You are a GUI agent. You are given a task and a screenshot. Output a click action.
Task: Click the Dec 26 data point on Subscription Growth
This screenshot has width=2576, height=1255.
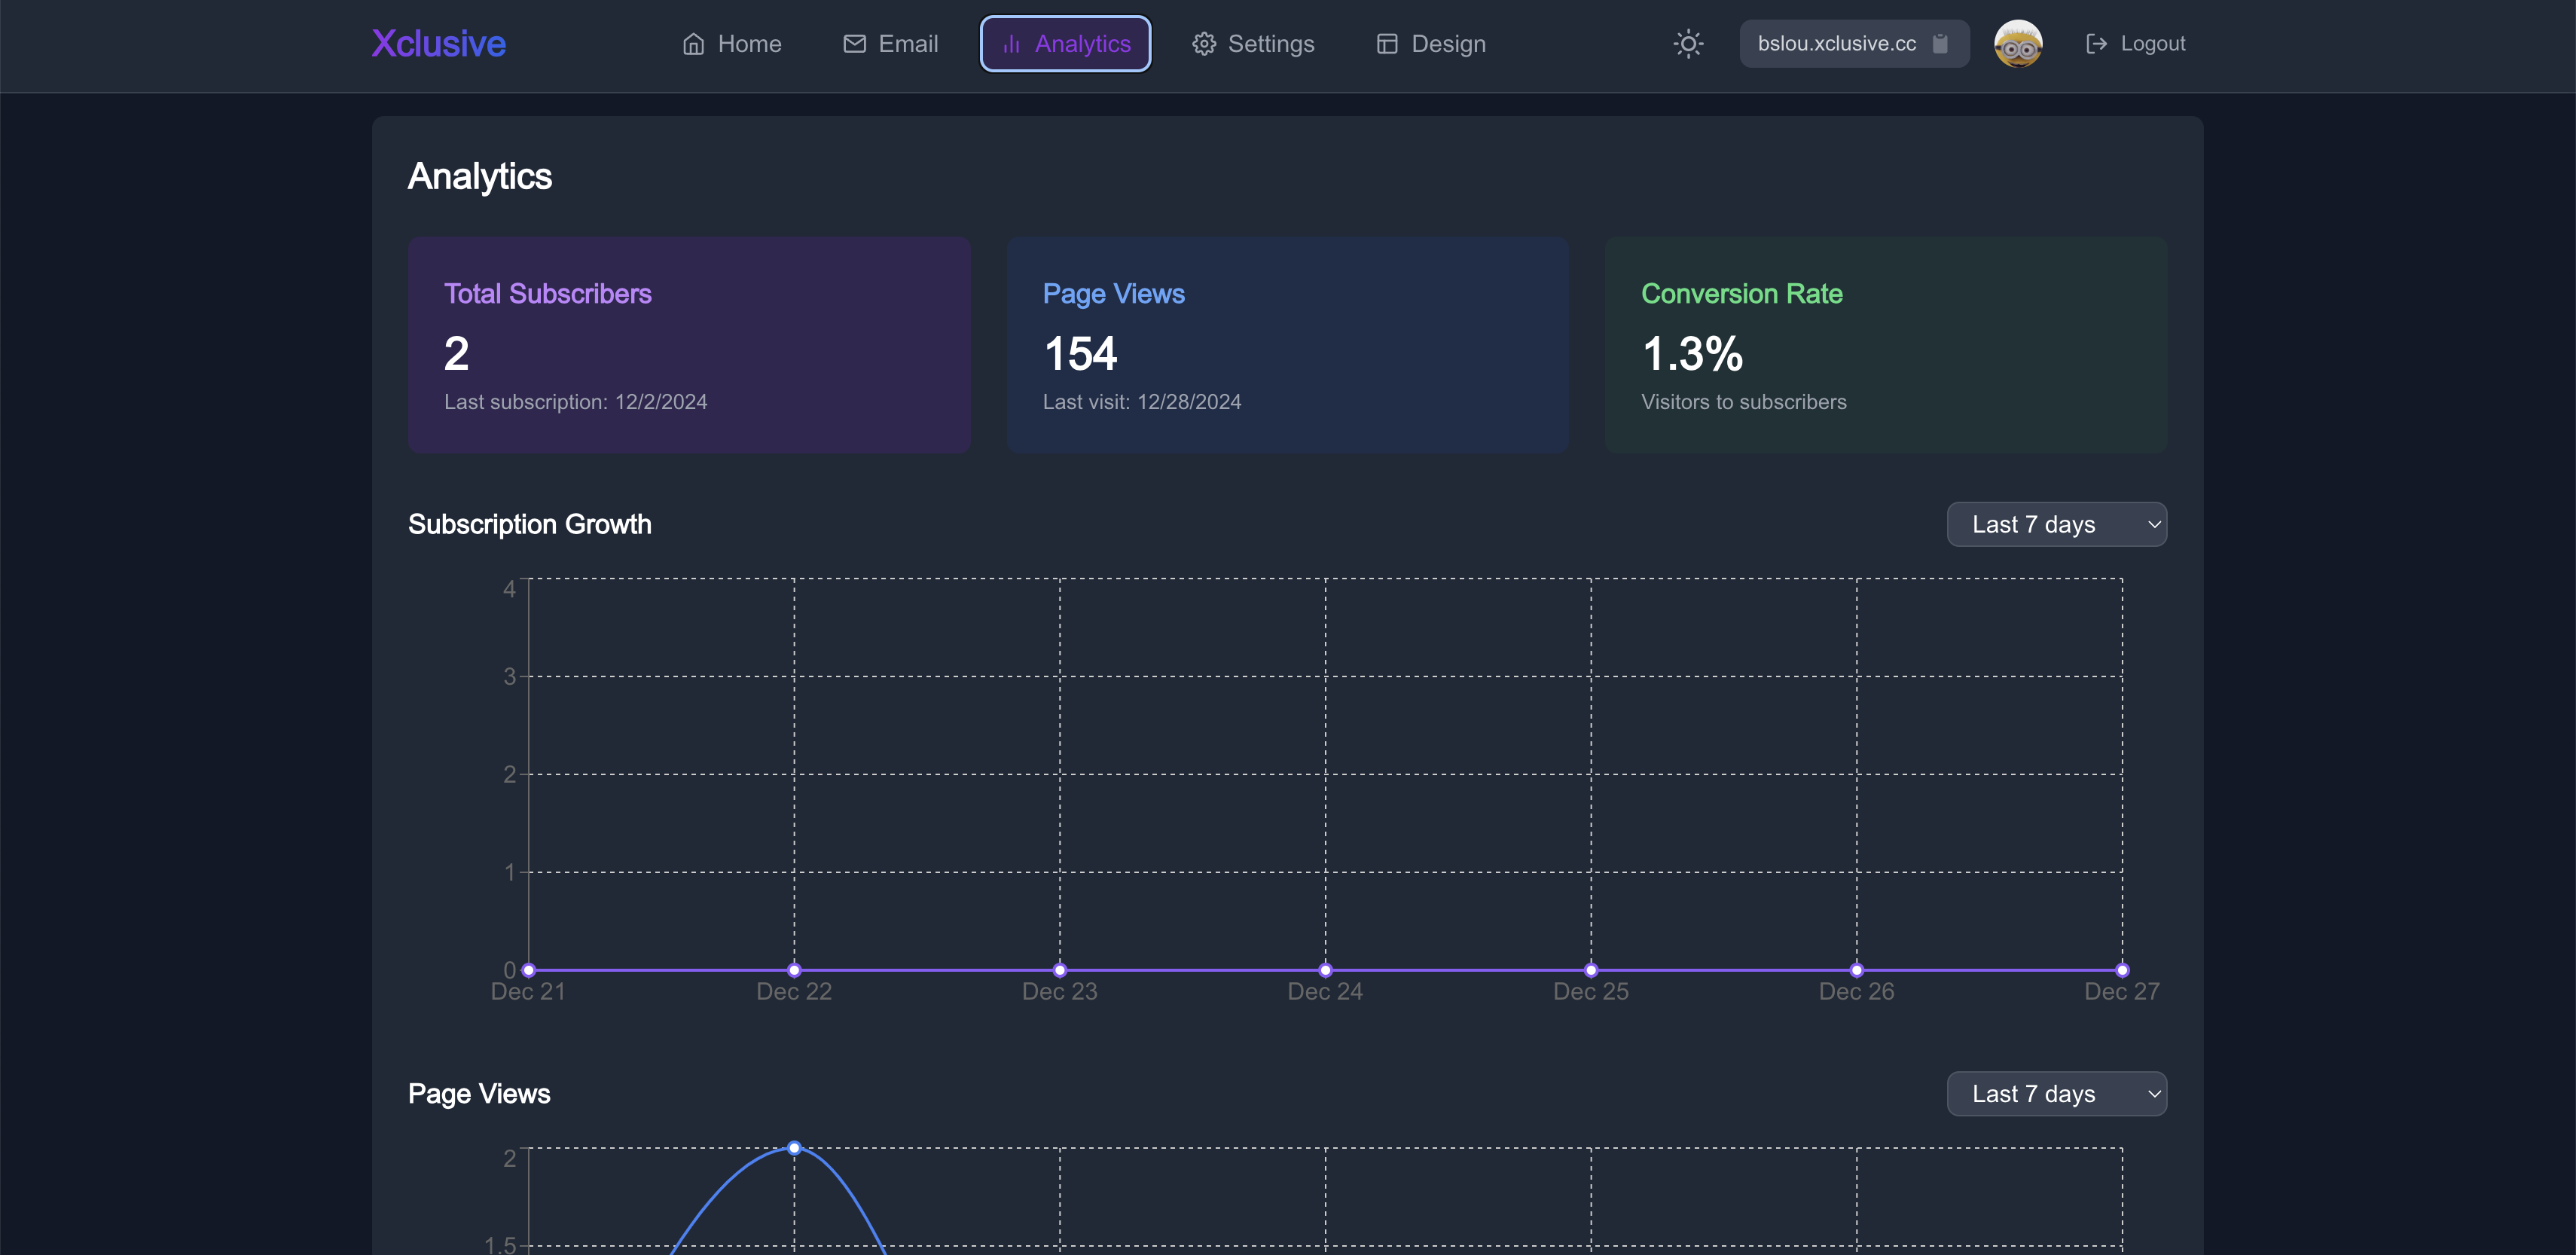point(1857,970)
